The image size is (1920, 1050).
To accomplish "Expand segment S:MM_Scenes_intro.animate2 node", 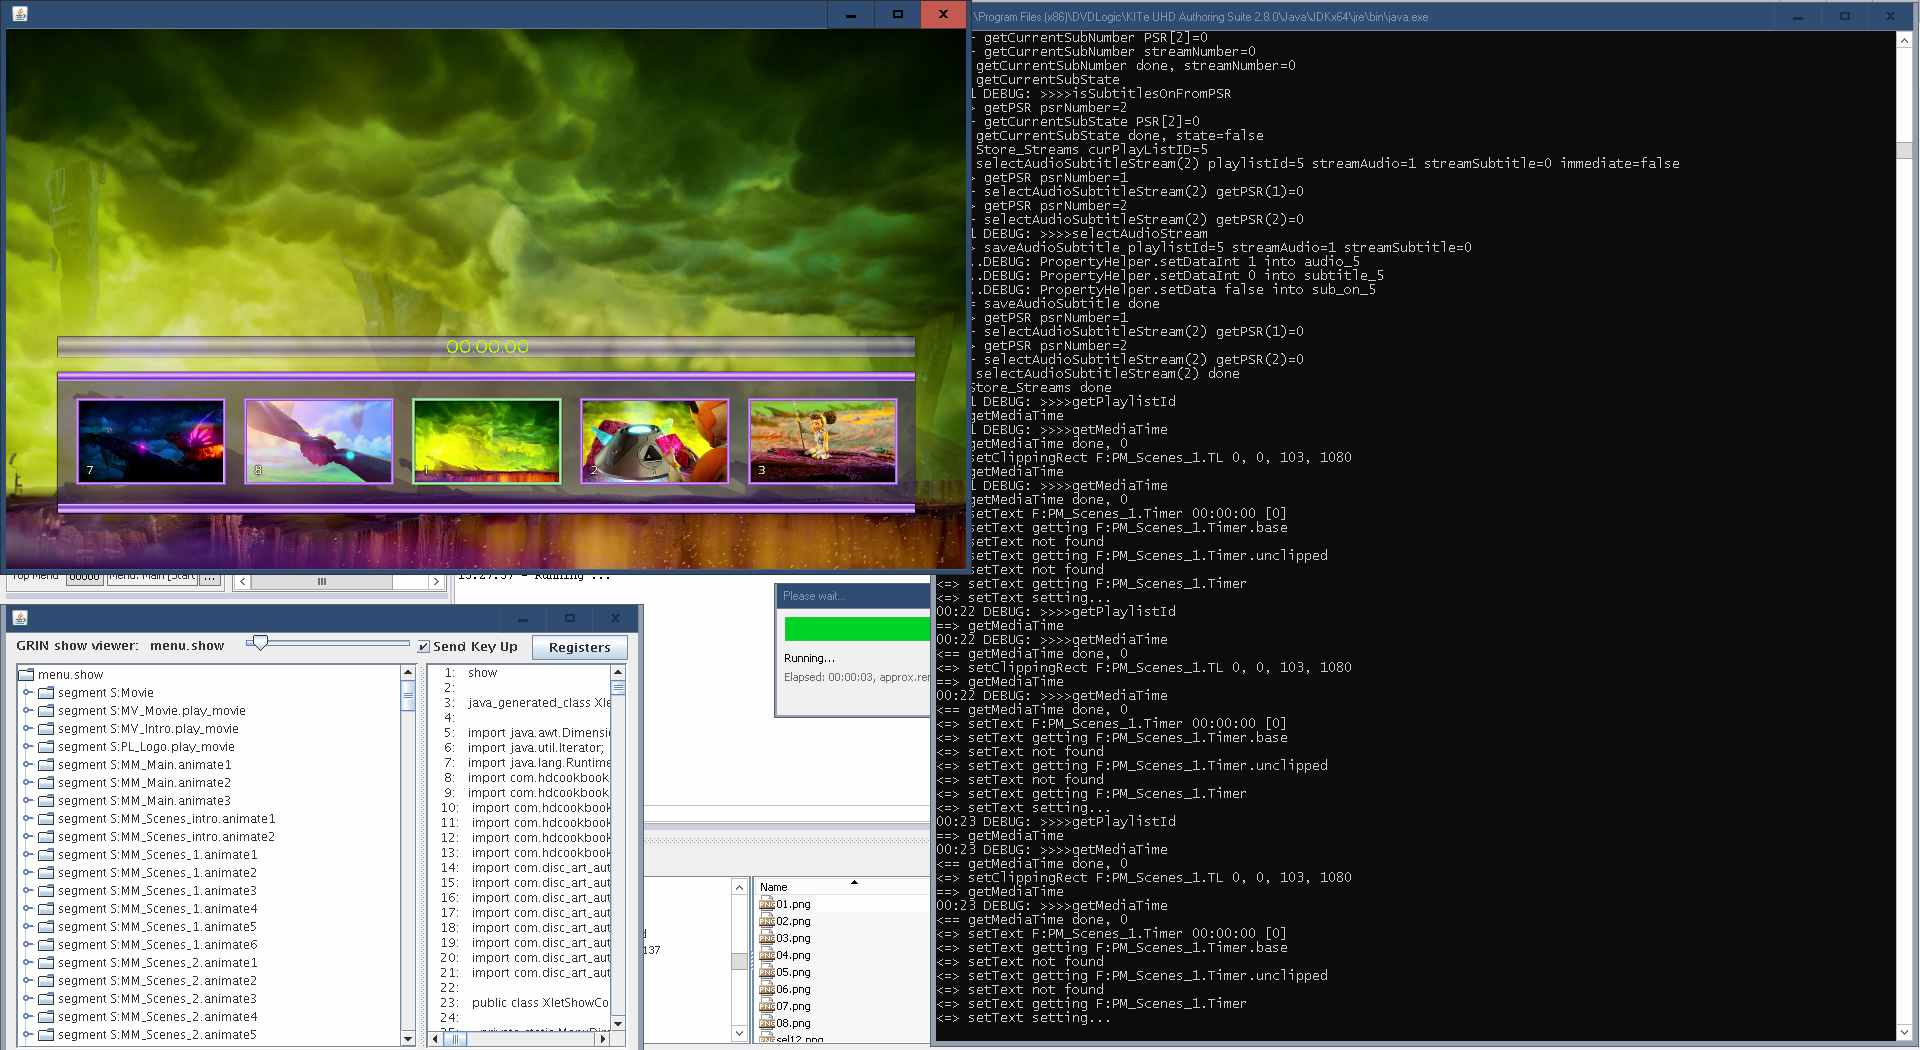I will [28, 837].
